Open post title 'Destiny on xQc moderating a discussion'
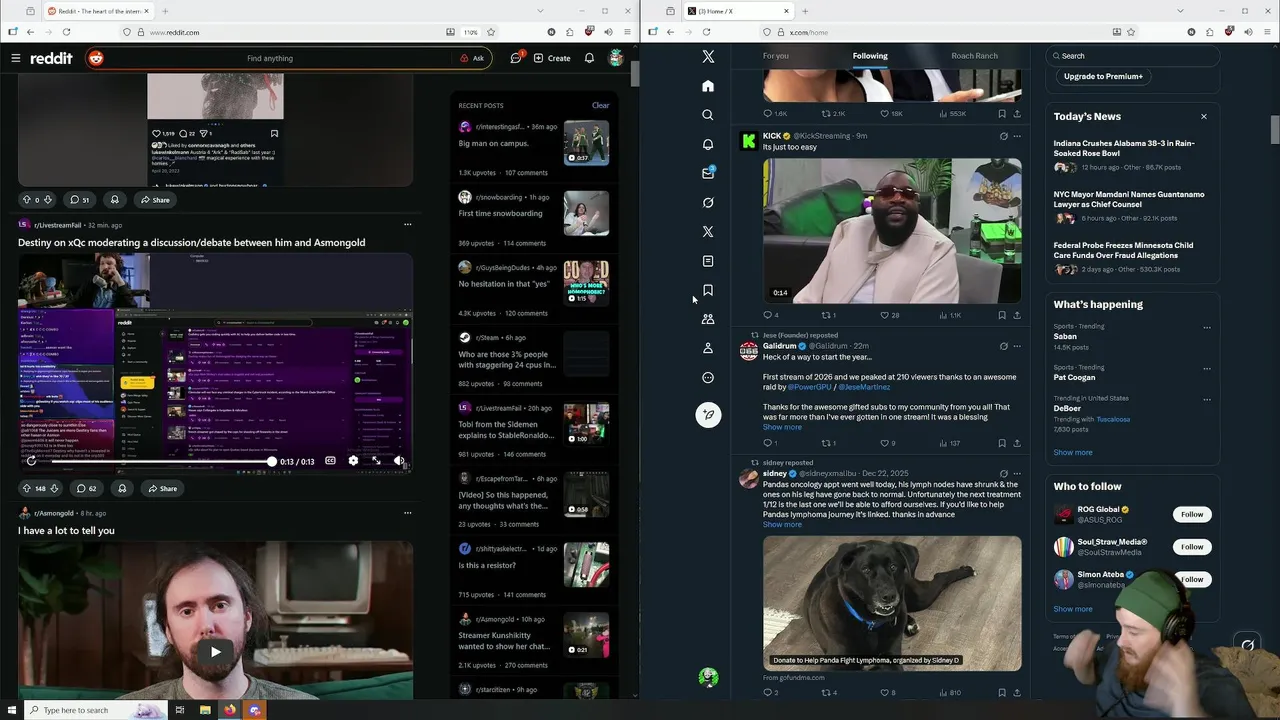The width and height of the screenshot is (1280, 720). pos(191,243)
